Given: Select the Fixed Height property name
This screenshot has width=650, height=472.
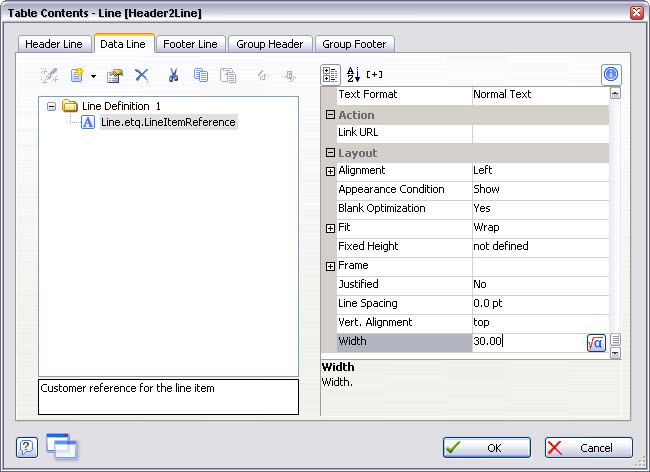Looking at the screenshot, I should pos(404,247).
